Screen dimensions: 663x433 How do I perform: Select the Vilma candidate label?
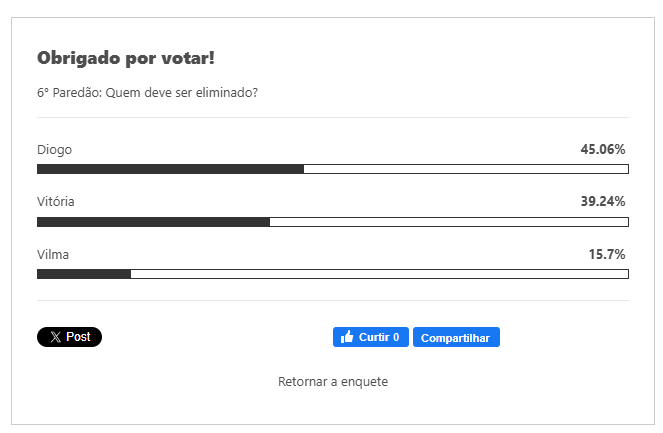[x=53, y=255]
